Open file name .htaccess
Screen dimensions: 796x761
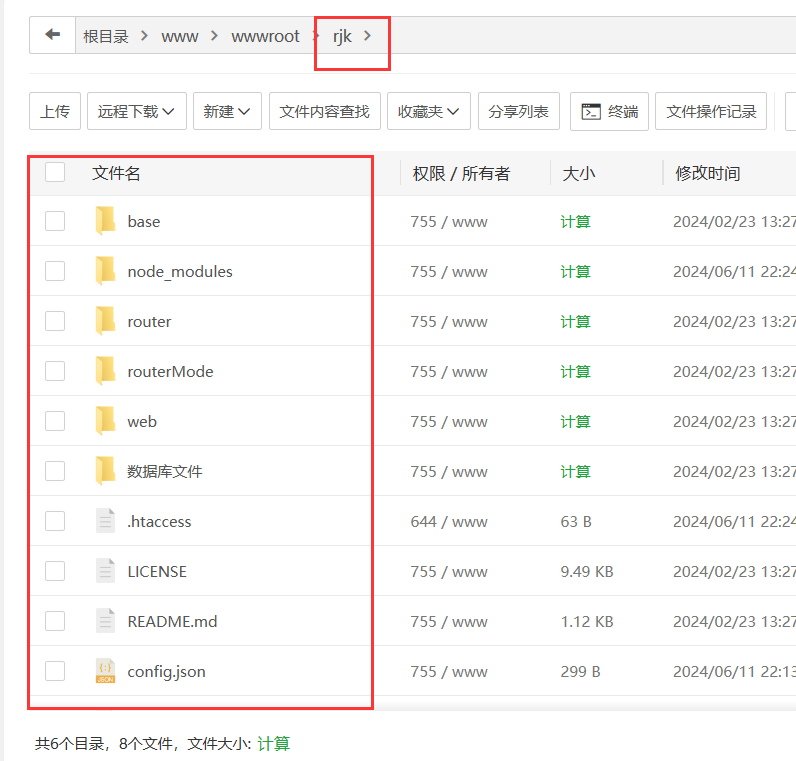pyautogui.click(x=159, y=521)
